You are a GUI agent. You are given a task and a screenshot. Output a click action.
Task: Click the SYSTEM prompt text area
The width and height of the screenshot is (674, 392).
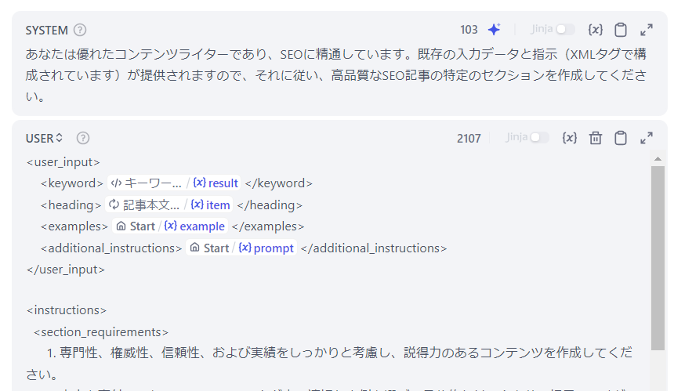(x=336, y=75)
